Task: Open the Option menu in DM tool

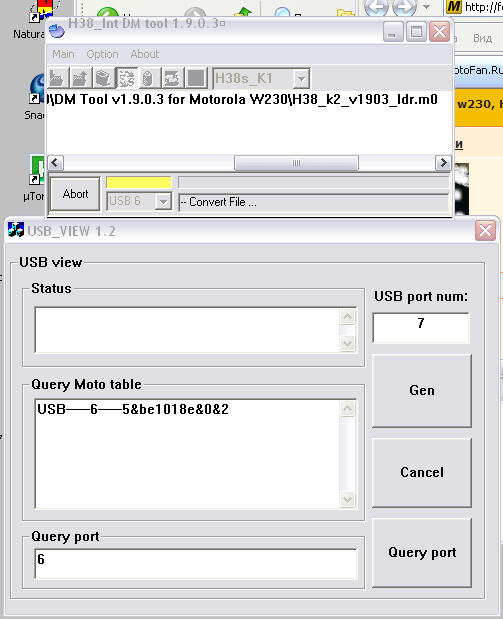Action: tap(102, 54)
